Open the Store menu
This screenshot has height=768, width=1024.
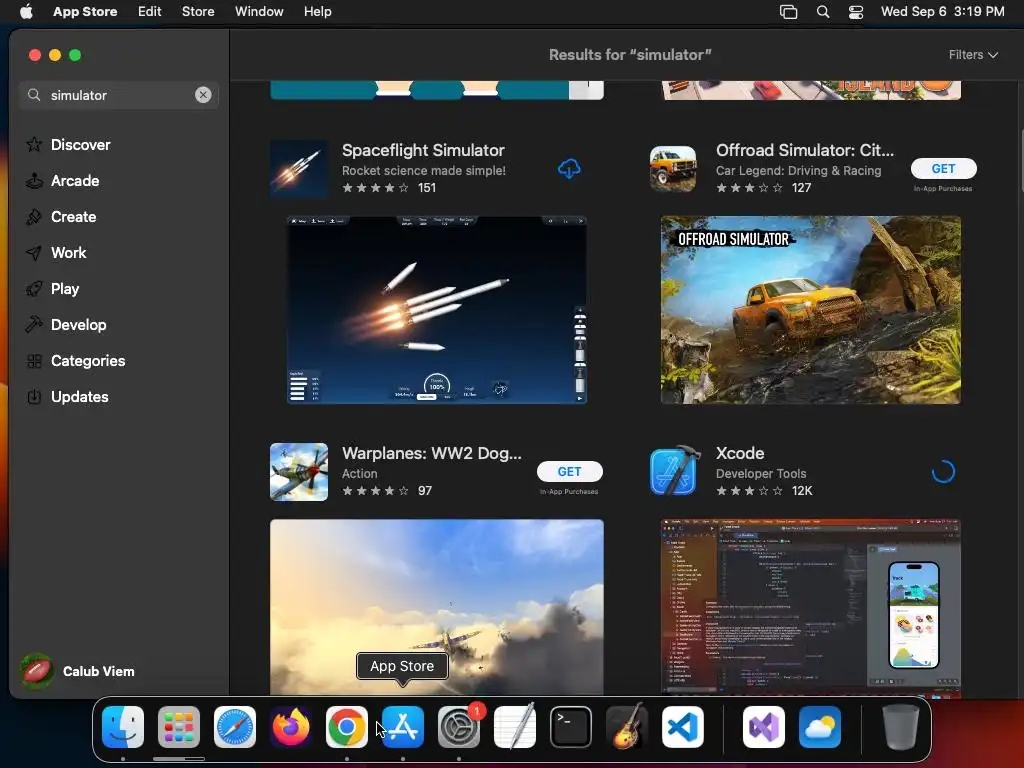[198, 11]
